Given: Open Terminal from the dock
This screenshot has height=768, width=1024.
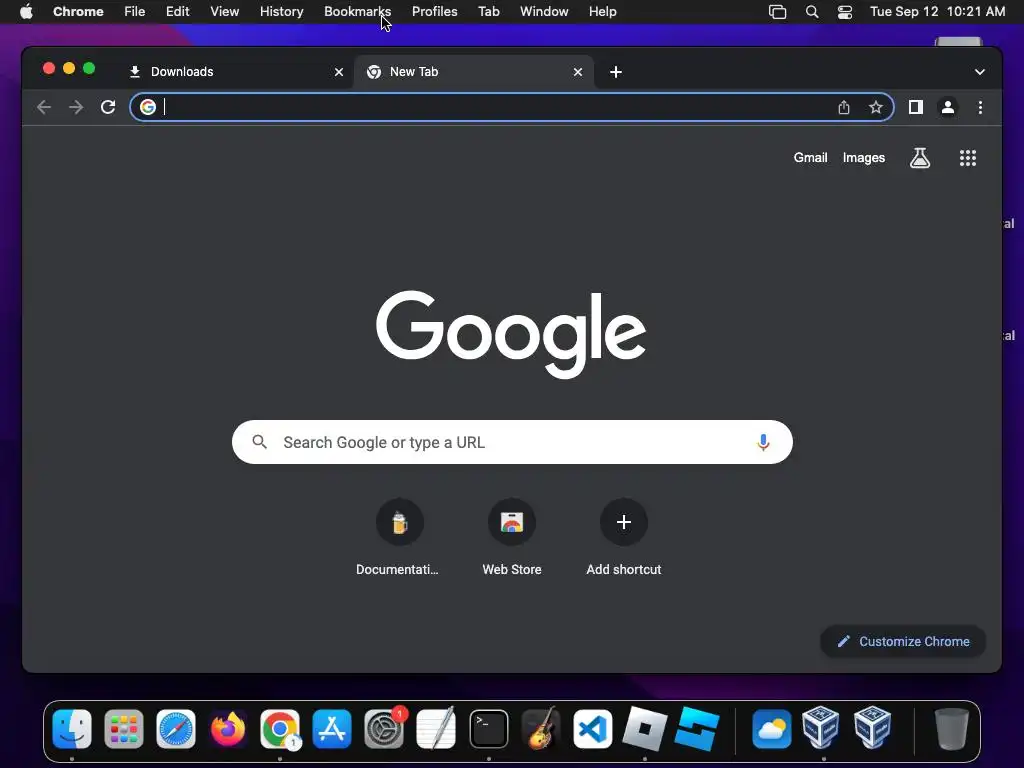Looking at the screenshot, I should [488, 728].
